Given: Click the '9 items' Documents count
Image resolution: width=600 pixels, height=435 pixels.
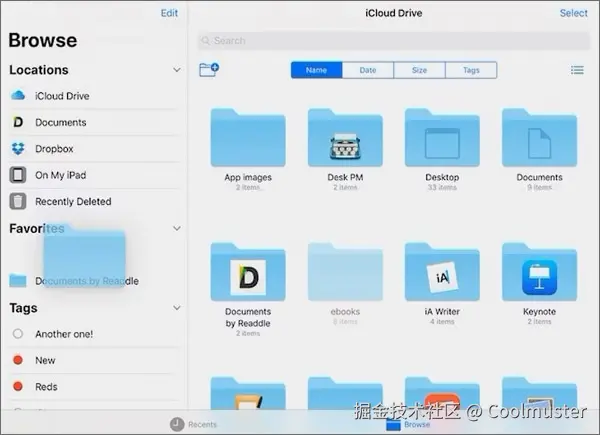Looking at the screenshot, I should [540, 187].
